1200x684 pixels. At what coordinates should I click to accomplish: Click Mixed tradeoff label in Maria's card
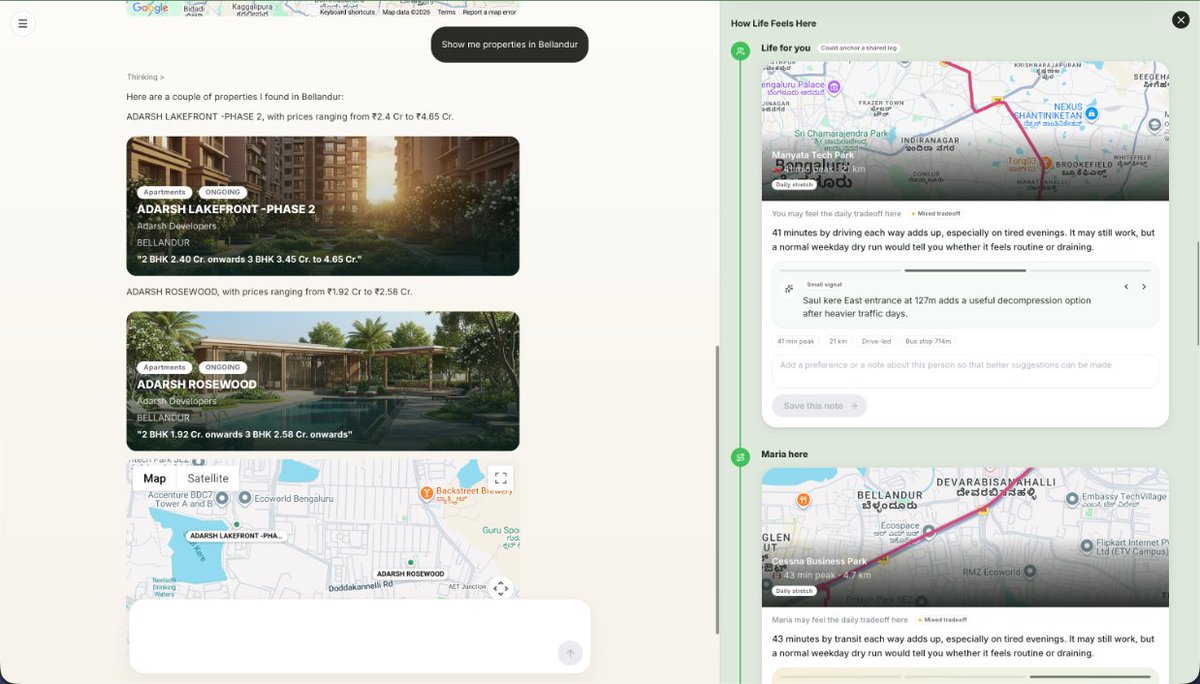[x=942, y=619]
